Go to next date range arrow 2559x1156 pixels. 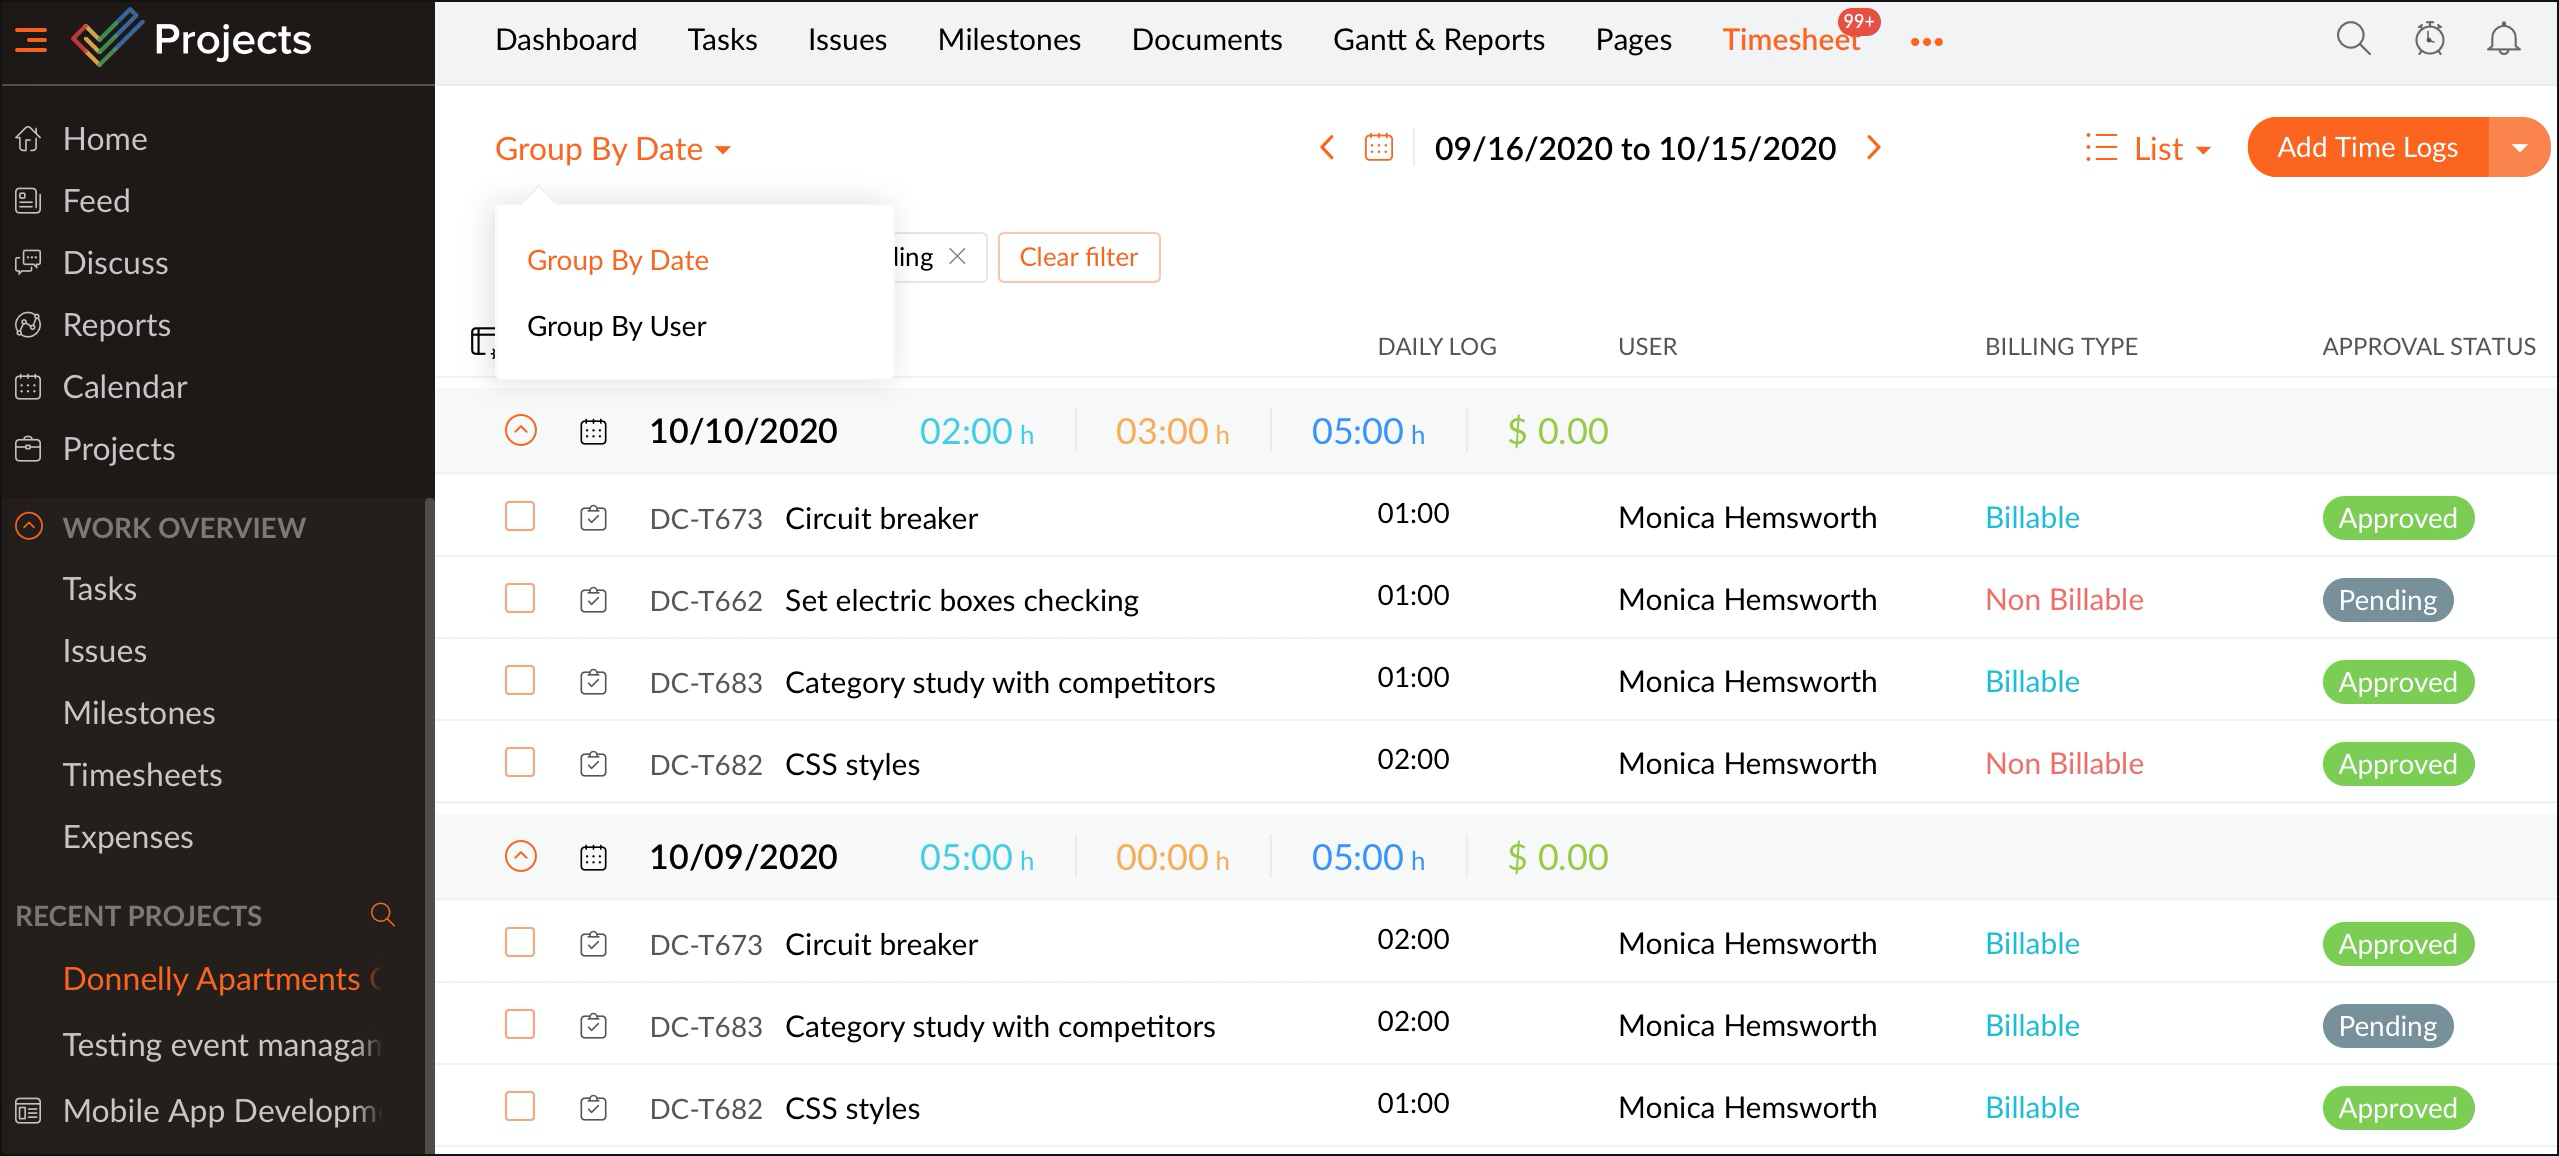pyautogui.click(x=1874, y=148)
